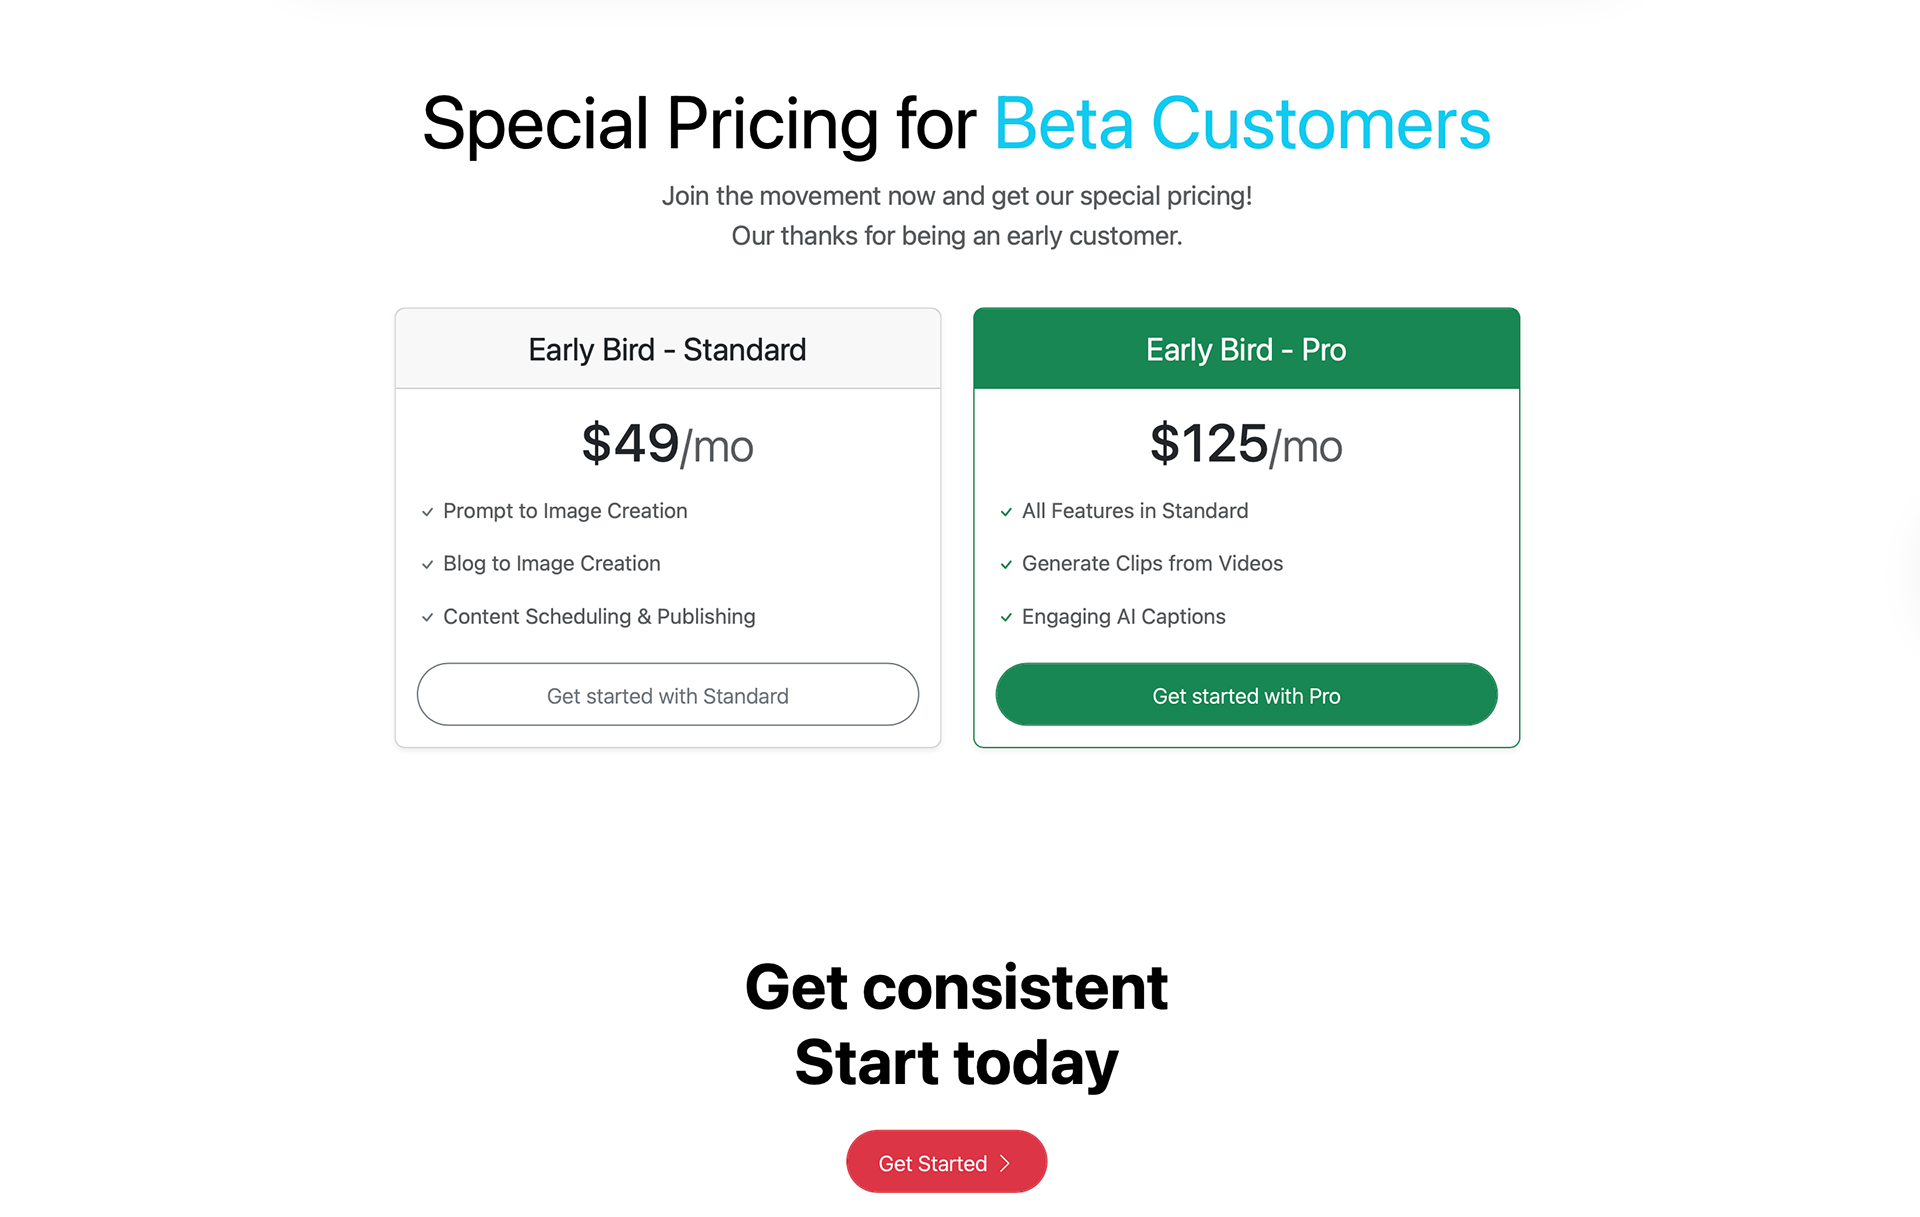1920x1217 pixels.
Task: Click the checkmark beside Prompt to Image Creation
Action: tap(427, 512)
